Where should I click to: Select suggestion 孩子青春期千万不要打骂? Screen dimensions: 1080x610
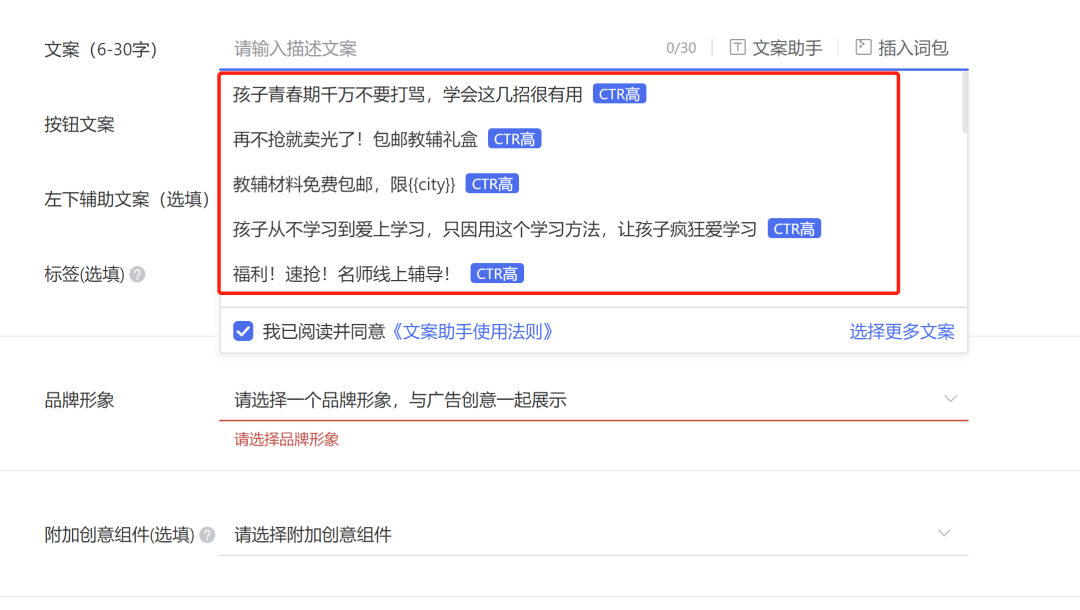[407, 94]
